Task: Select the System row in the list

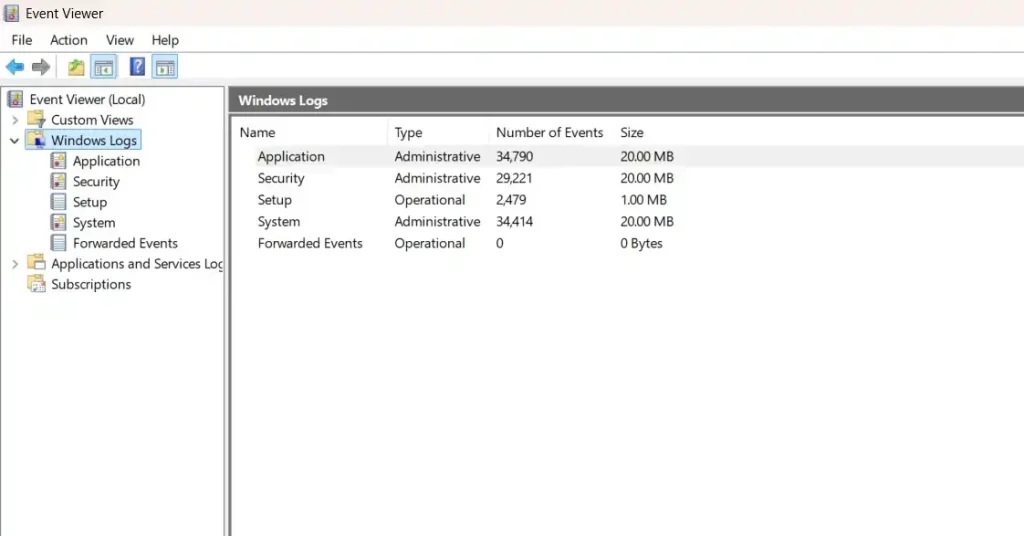Action: [x=627, y=221]
